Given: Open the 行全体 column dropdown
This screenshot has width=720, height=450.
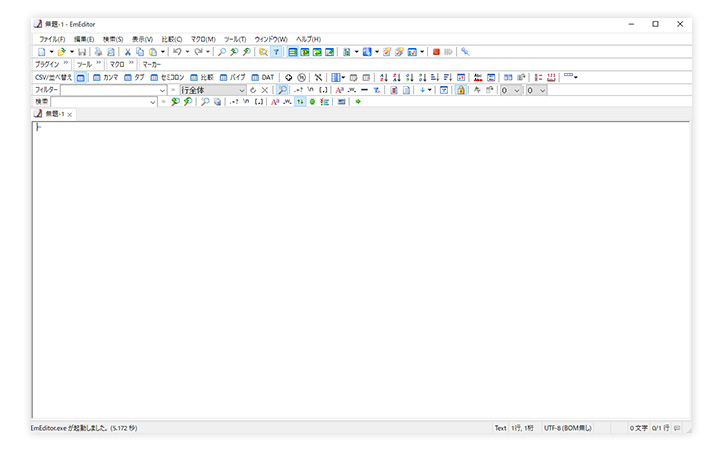Looking at the screenshot, I should (x=241, y=89).
